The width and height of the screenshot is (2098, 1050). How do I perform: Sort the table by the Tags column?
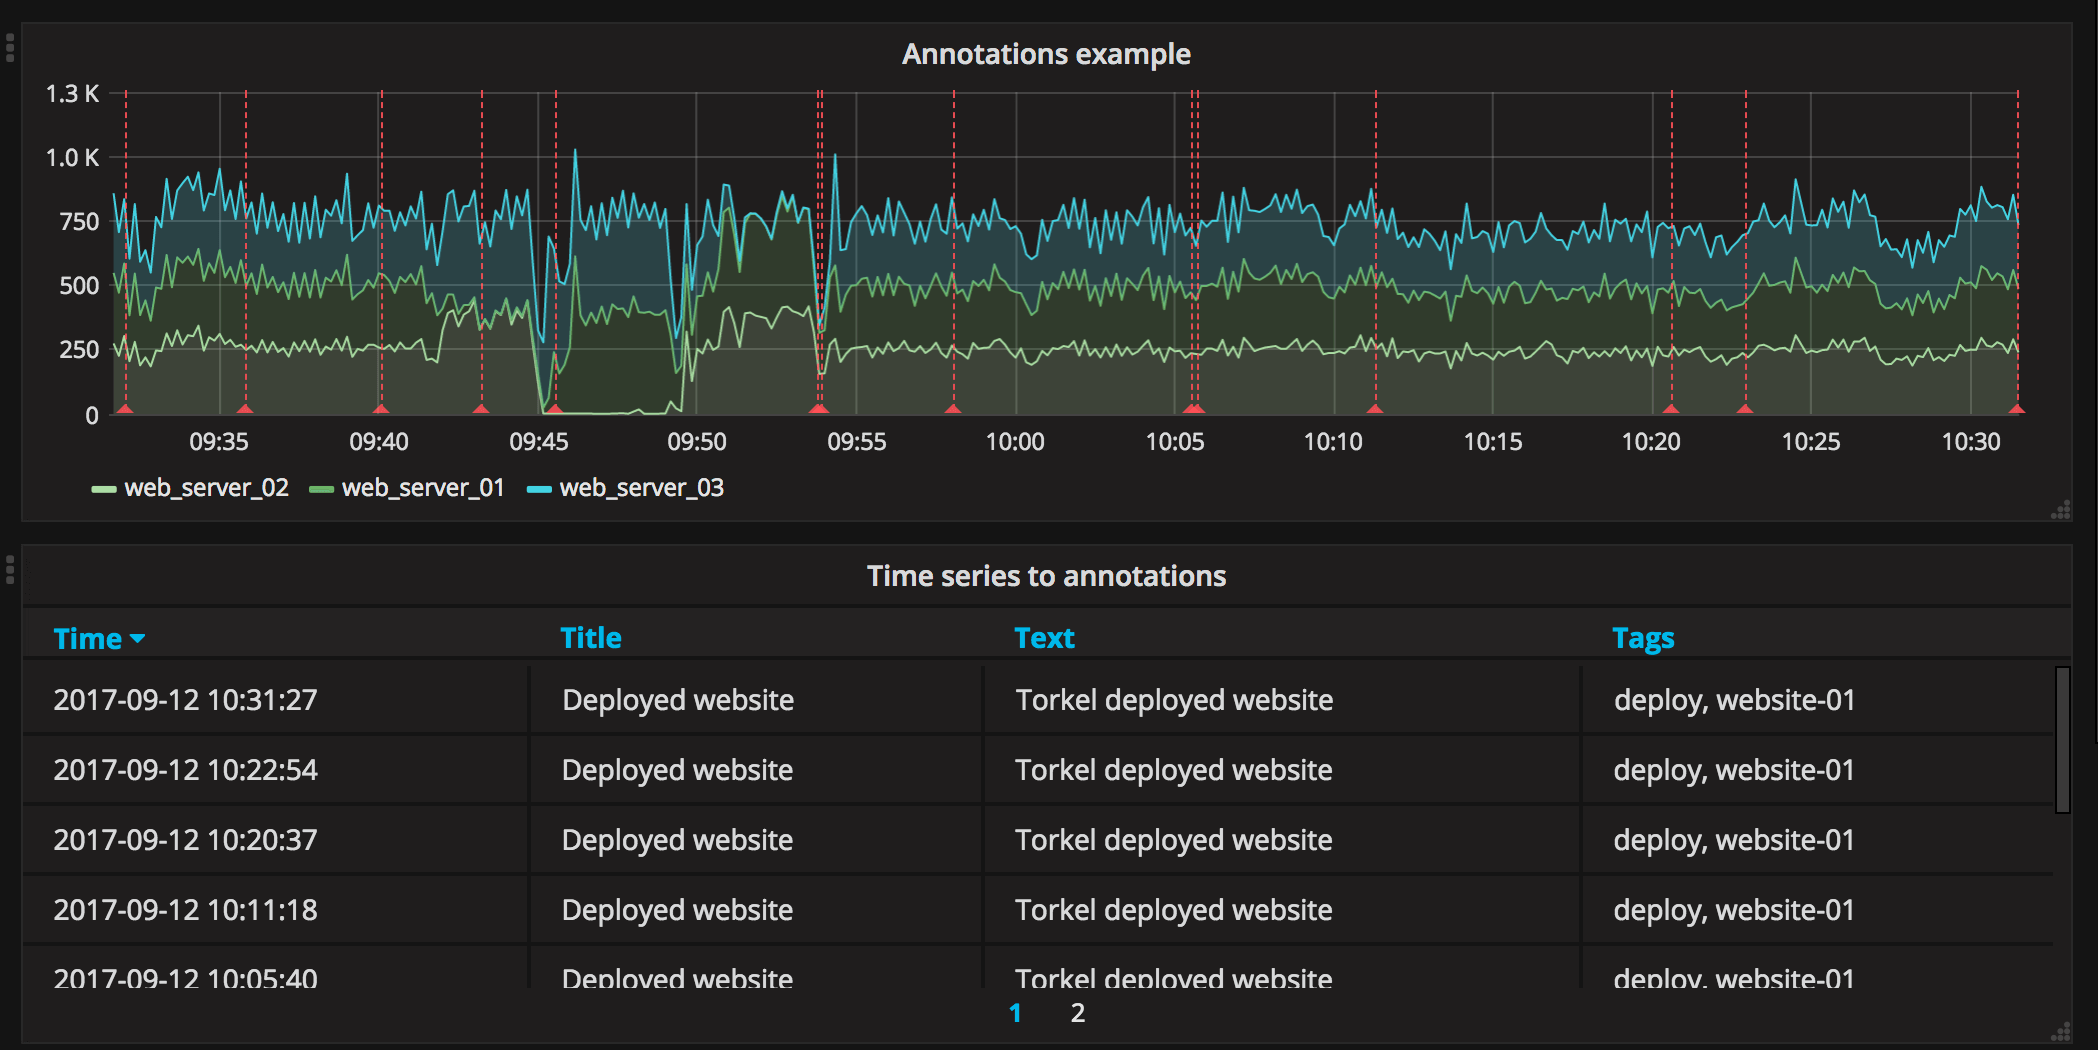(1642, 638)
